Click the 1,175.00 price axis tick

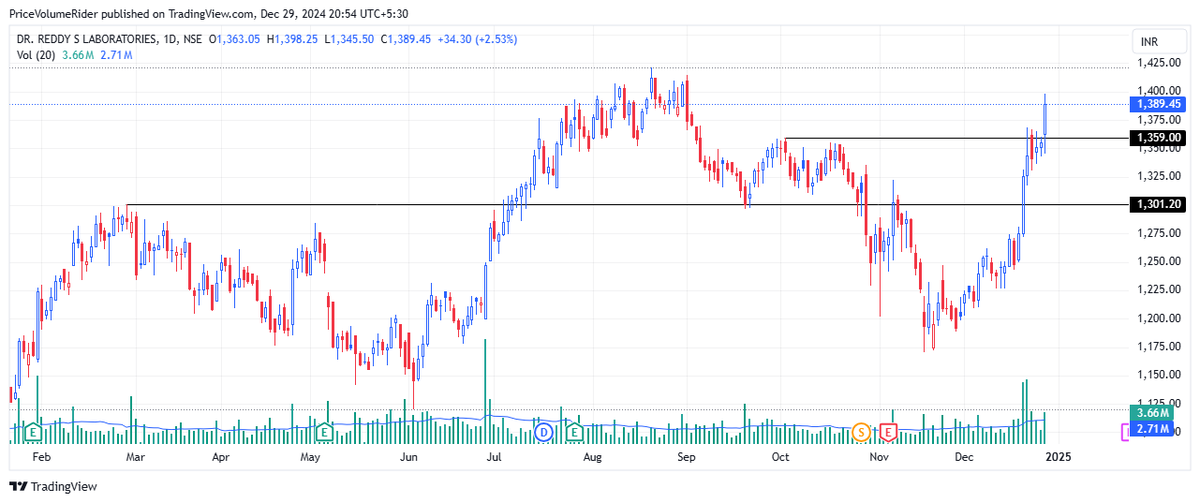pos(1159,347)
